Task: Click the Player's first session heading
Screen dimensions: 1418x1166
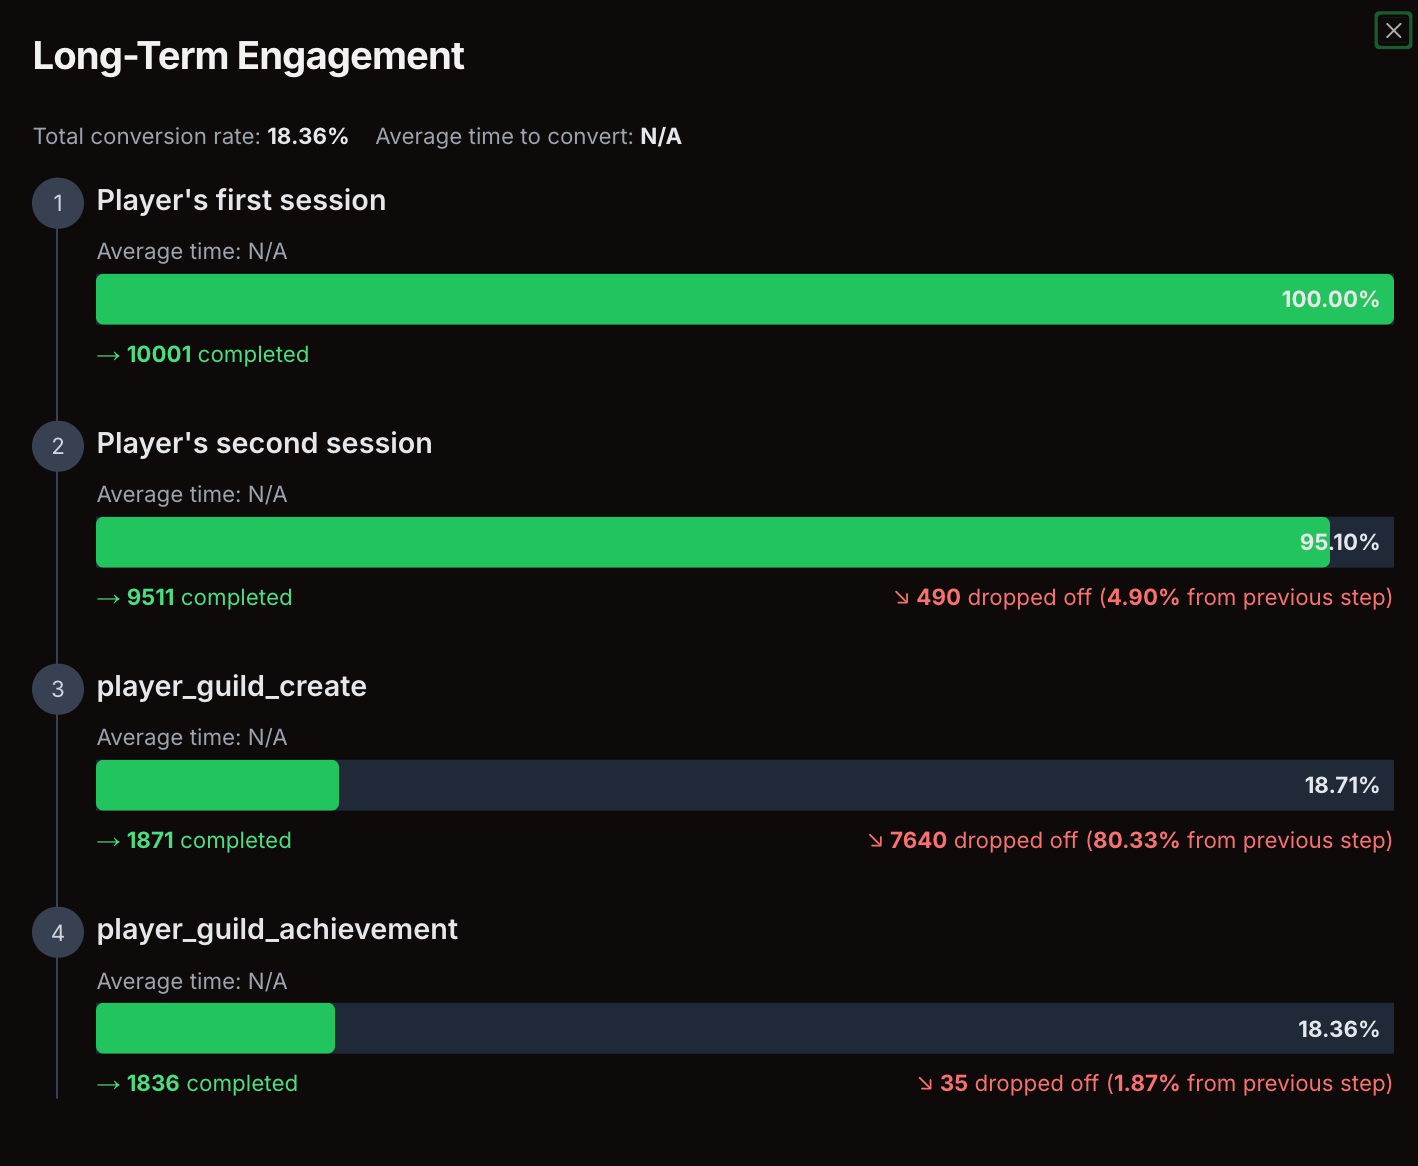Action: tap(241, 200)
